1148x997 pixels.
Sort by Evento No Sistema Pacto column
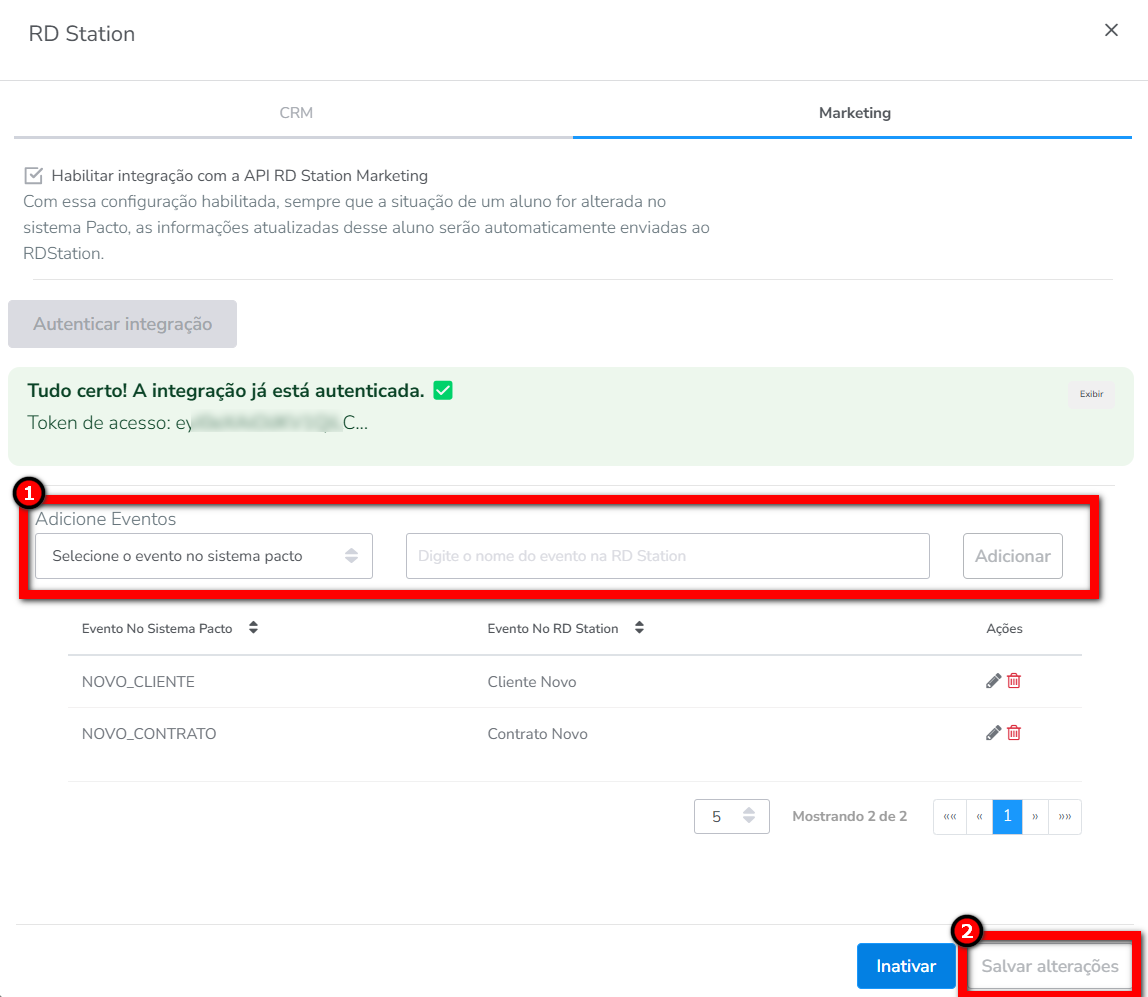[253, 629]
